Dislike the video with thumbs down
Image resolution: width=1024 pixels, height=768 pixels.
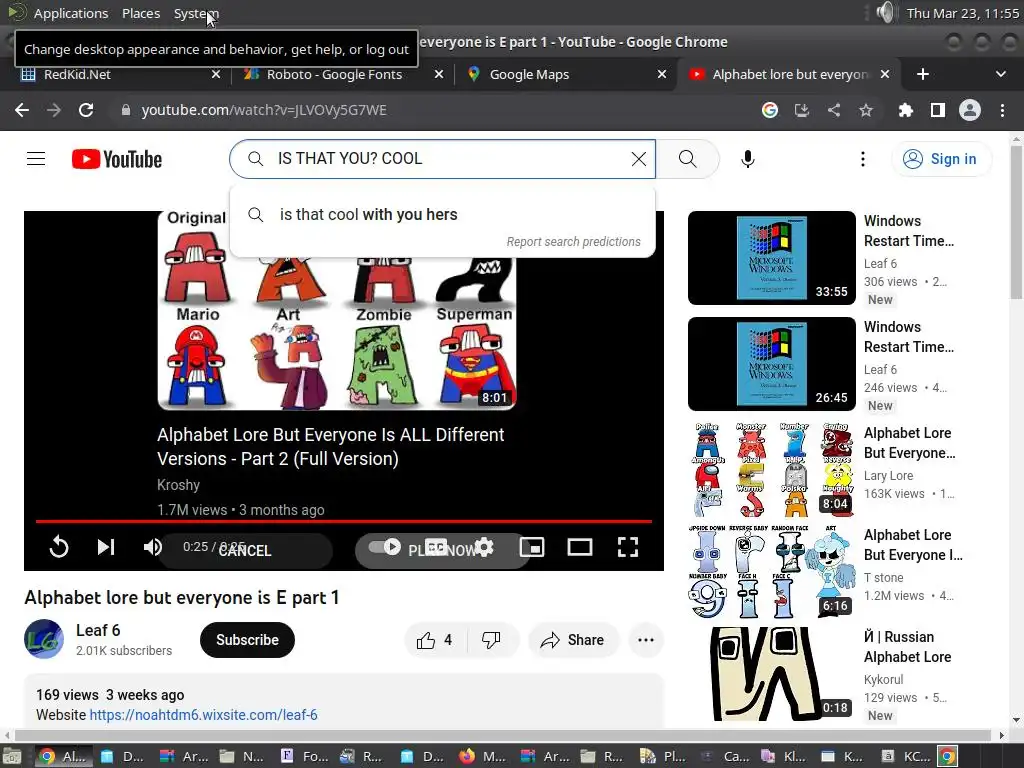pyautogui.click(x=491, y=640)
